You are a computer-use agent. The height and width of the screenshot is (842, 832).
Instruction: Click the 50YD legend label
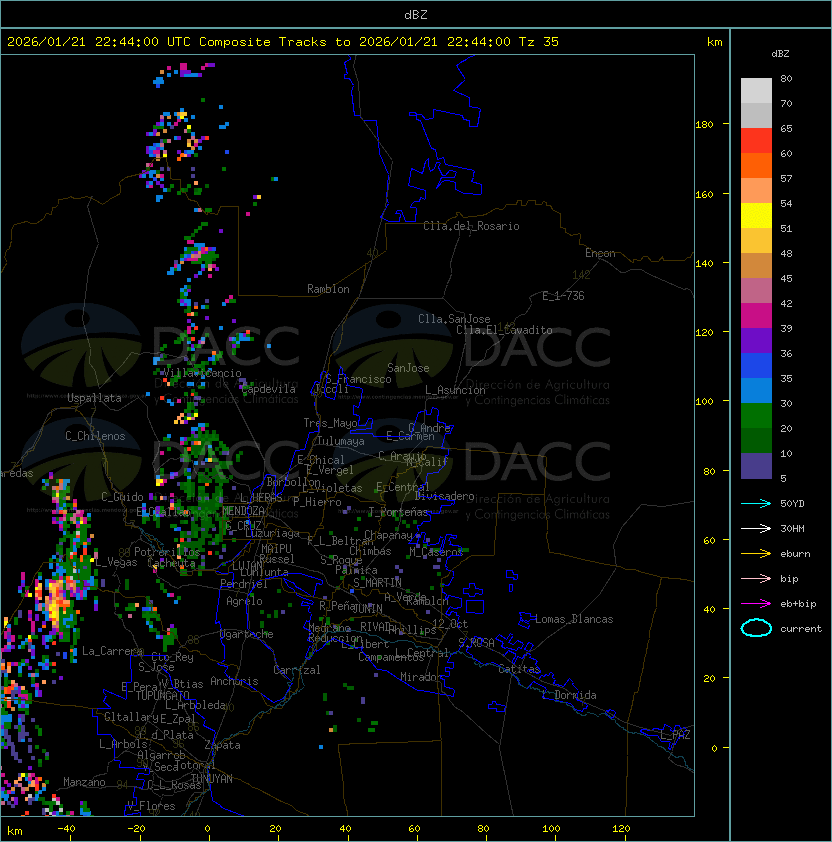click(792, 504)
